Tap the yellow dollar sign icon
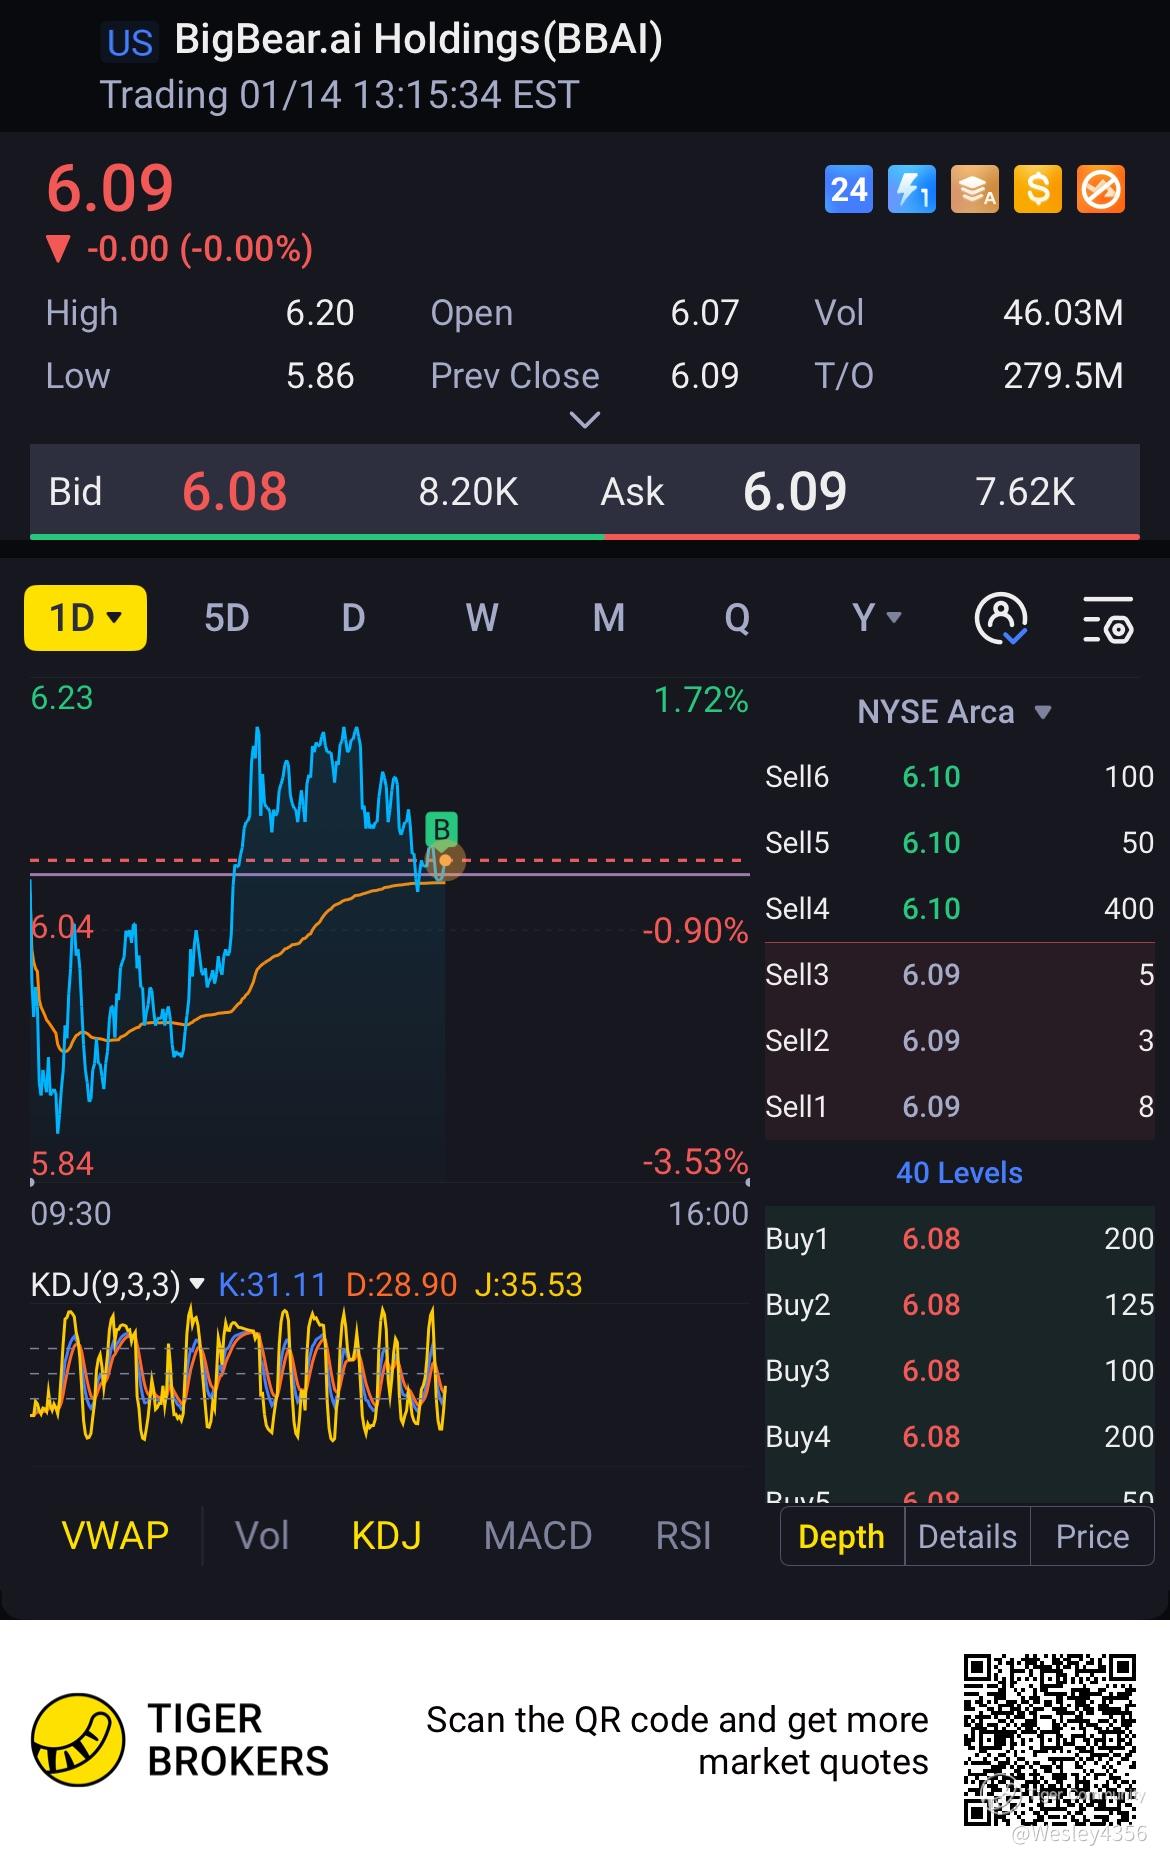This screenshot has height=1860, width=1170. click(1037, 189)
